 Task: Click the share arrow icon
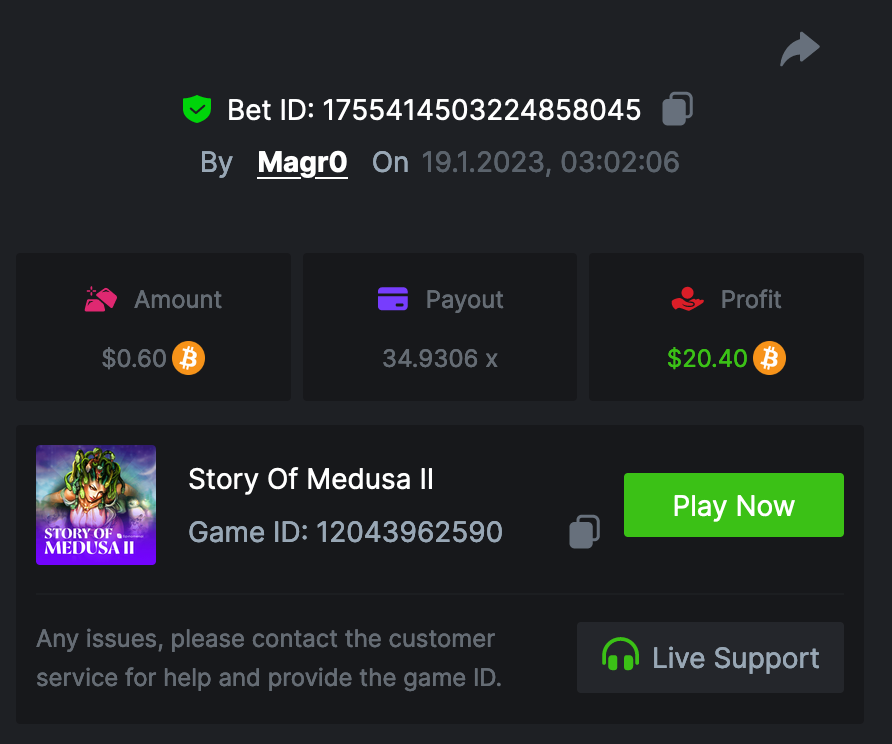(x=800, y=49)
